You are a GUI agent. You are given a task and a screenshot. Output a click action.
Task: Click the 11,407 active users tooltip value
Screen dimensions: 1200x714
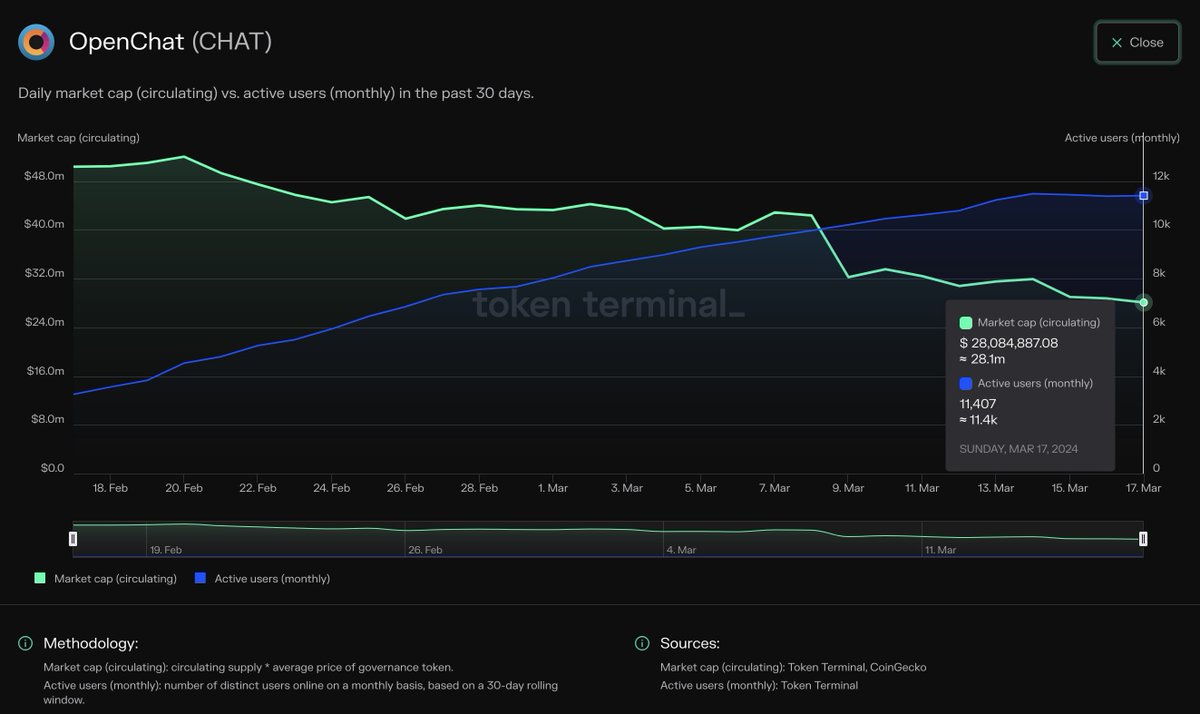tap(976, 404)
